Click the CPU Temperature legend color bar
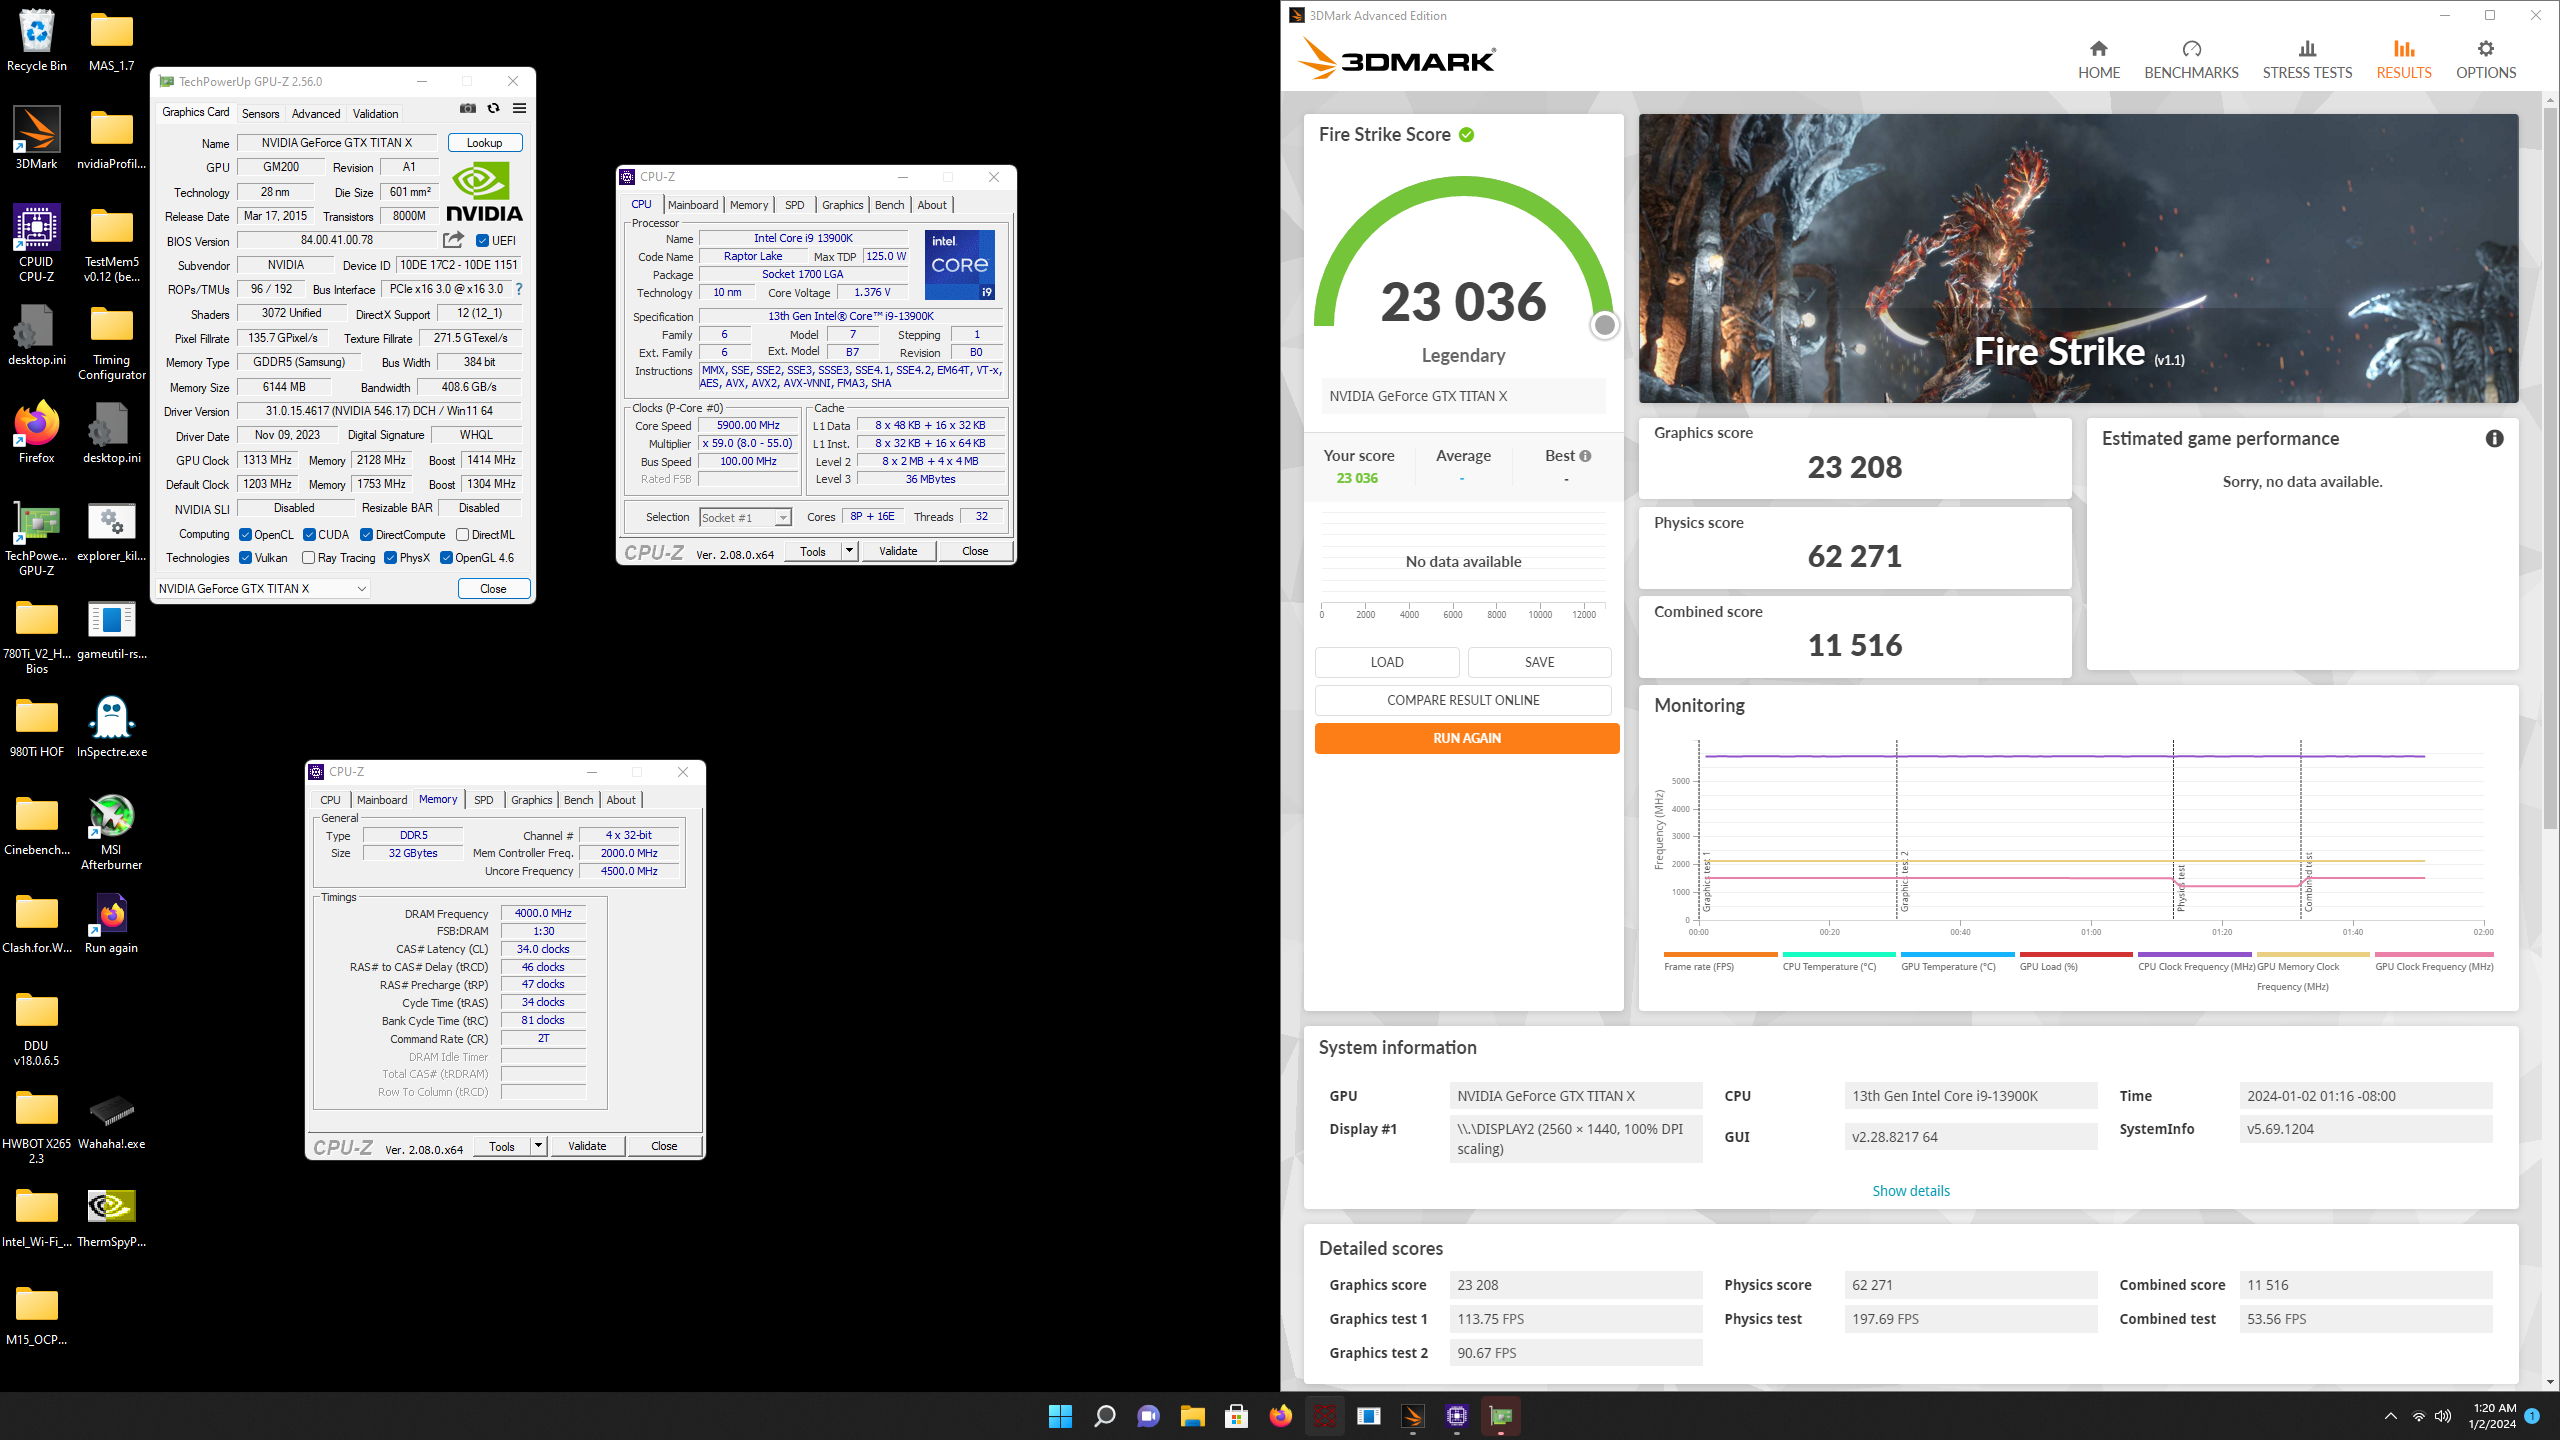The height and width of the screenshot is (1440, 2560). (1838, 954)
